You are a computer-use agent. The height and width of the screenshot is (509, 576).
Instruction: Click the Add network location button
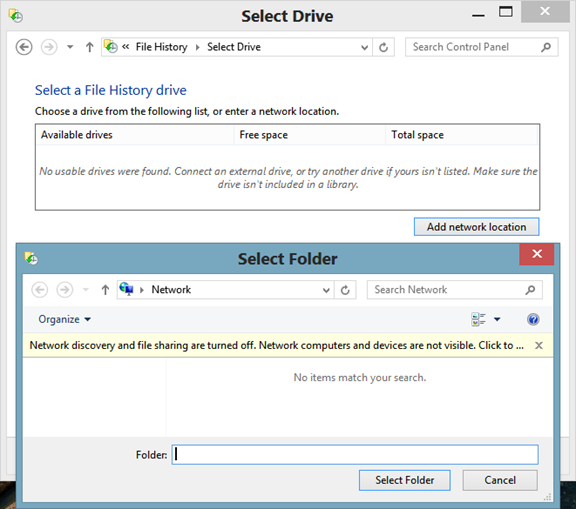click(476, 227)
